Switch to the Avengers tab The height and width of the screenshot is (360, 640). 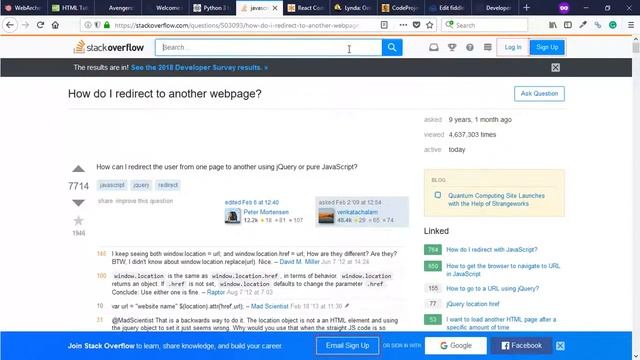pyautogui.click(x=118, y=8)
